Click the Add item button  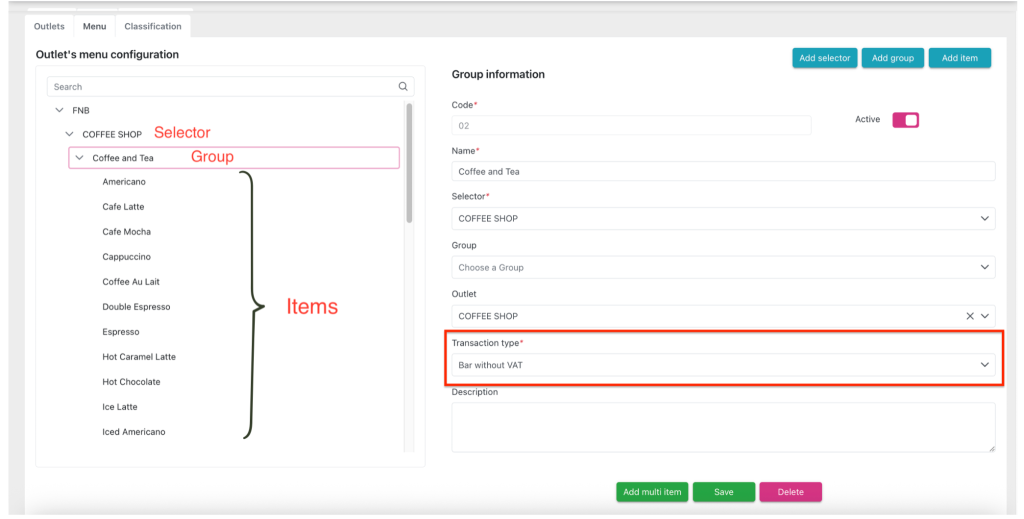pyautogui.click(x=959, y=58)
